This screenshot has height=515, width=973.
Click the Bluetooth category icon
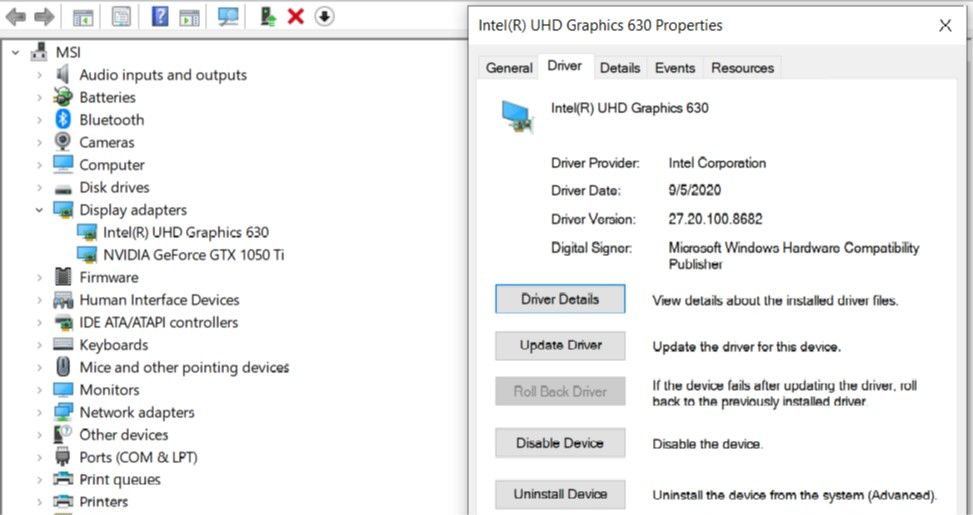[63, 119]
